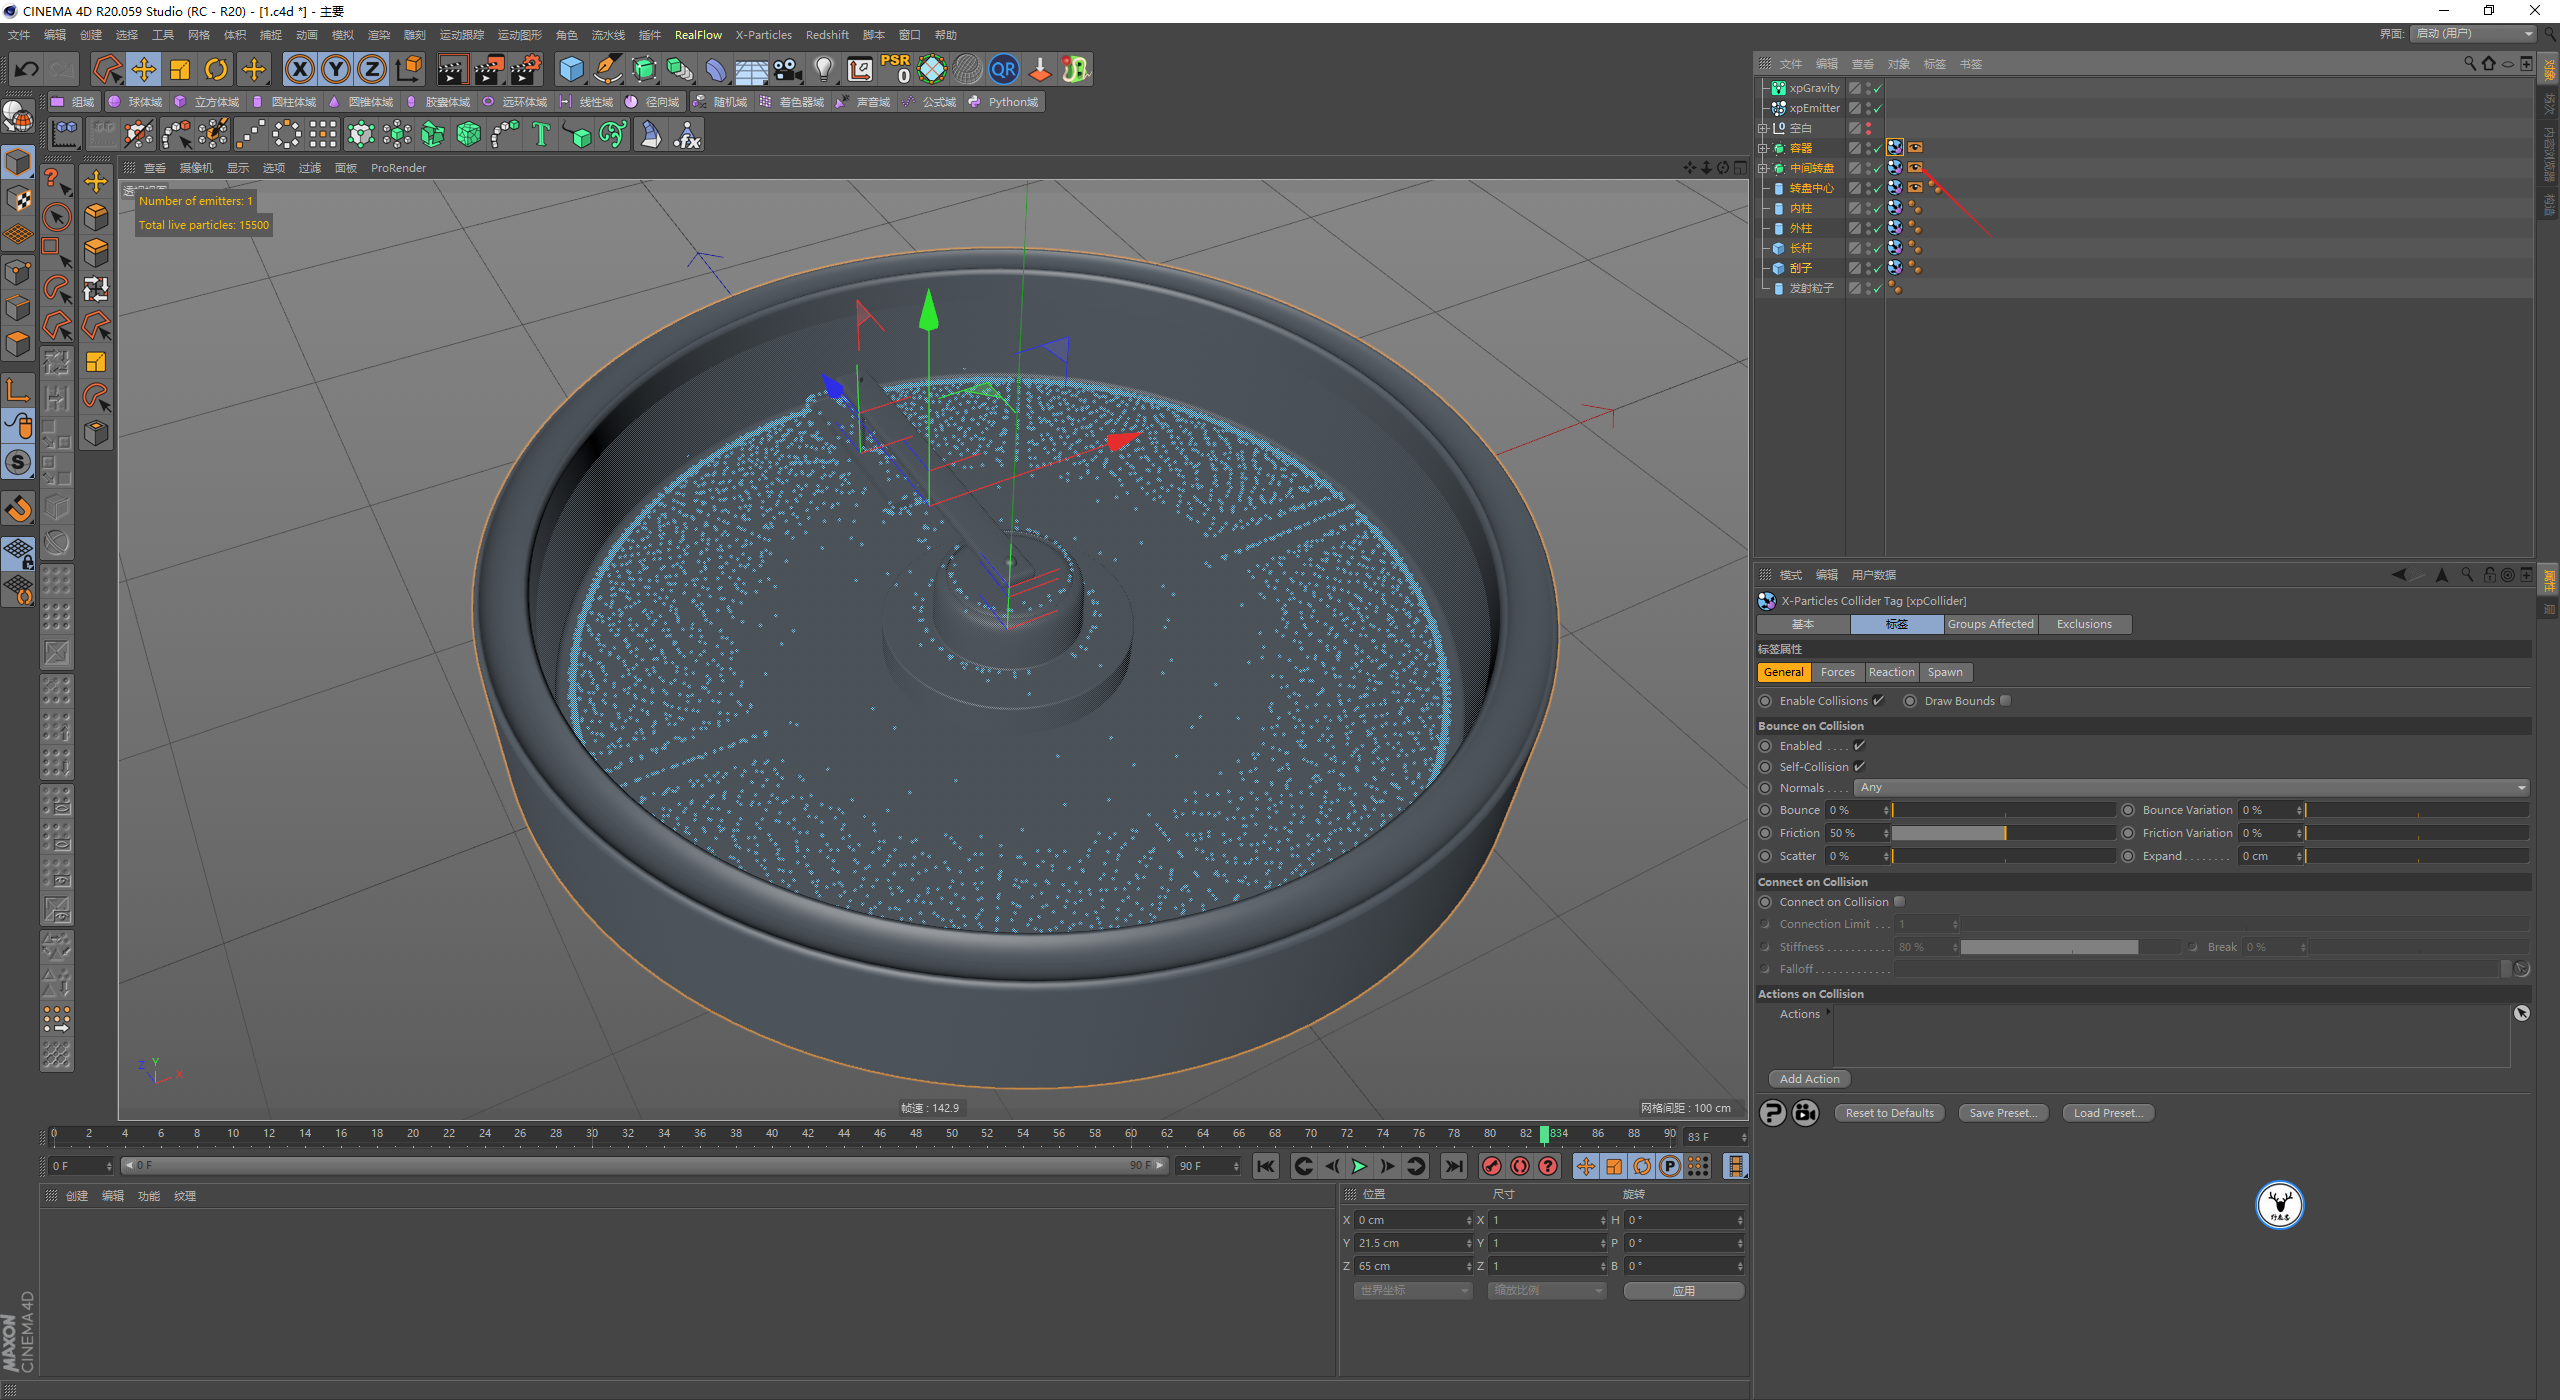Jump to the start of the animation

pos(1266,1166)
